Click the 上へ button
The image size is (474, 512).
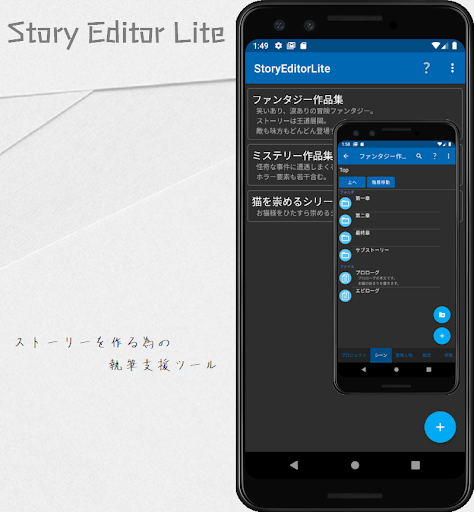[352, 182]
